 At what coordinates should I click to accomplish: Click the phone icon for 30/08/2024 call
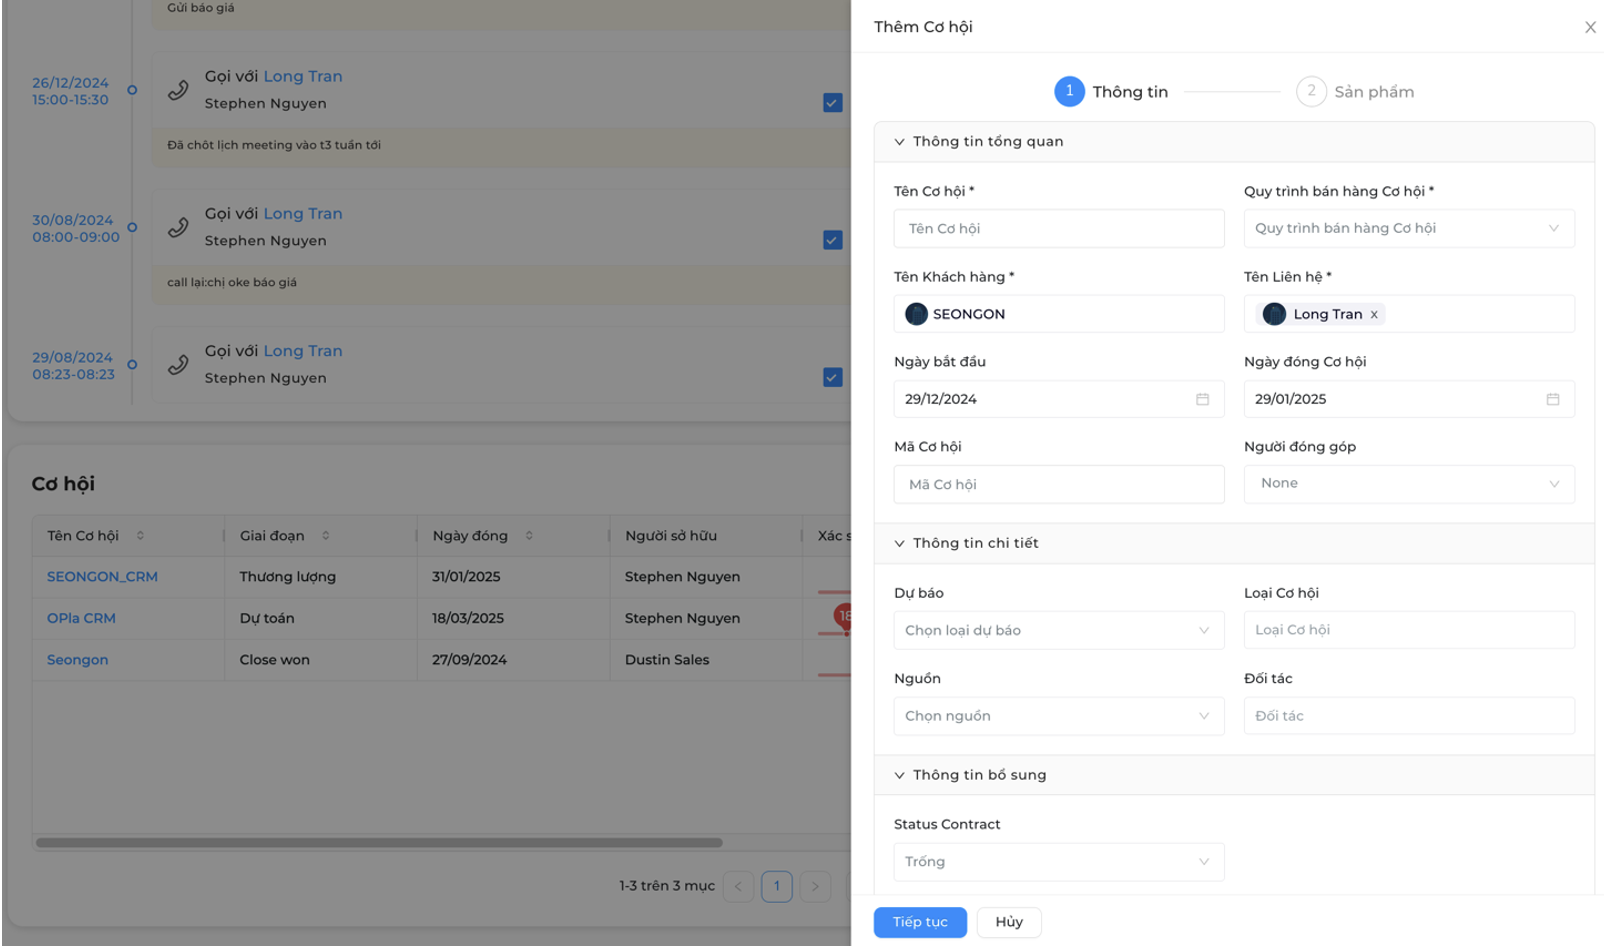[178, 227]
